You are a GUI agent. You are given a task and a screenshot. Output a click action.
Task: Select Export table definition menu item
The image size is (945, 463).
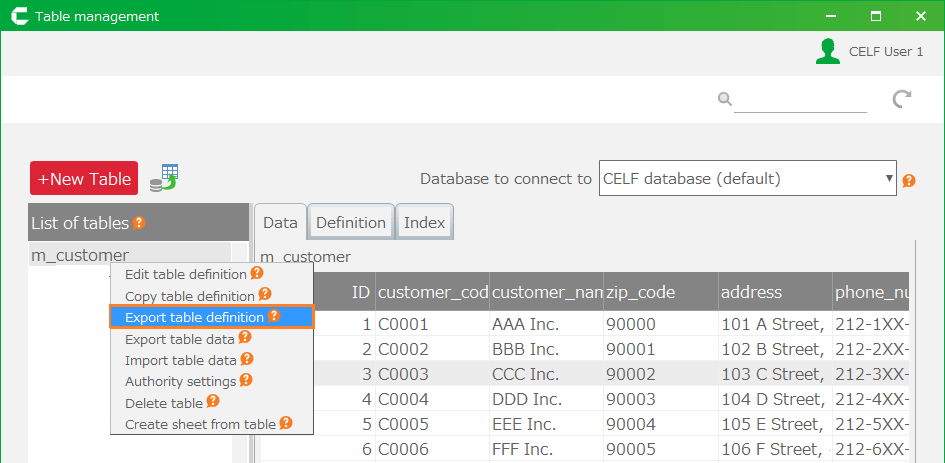195,317
